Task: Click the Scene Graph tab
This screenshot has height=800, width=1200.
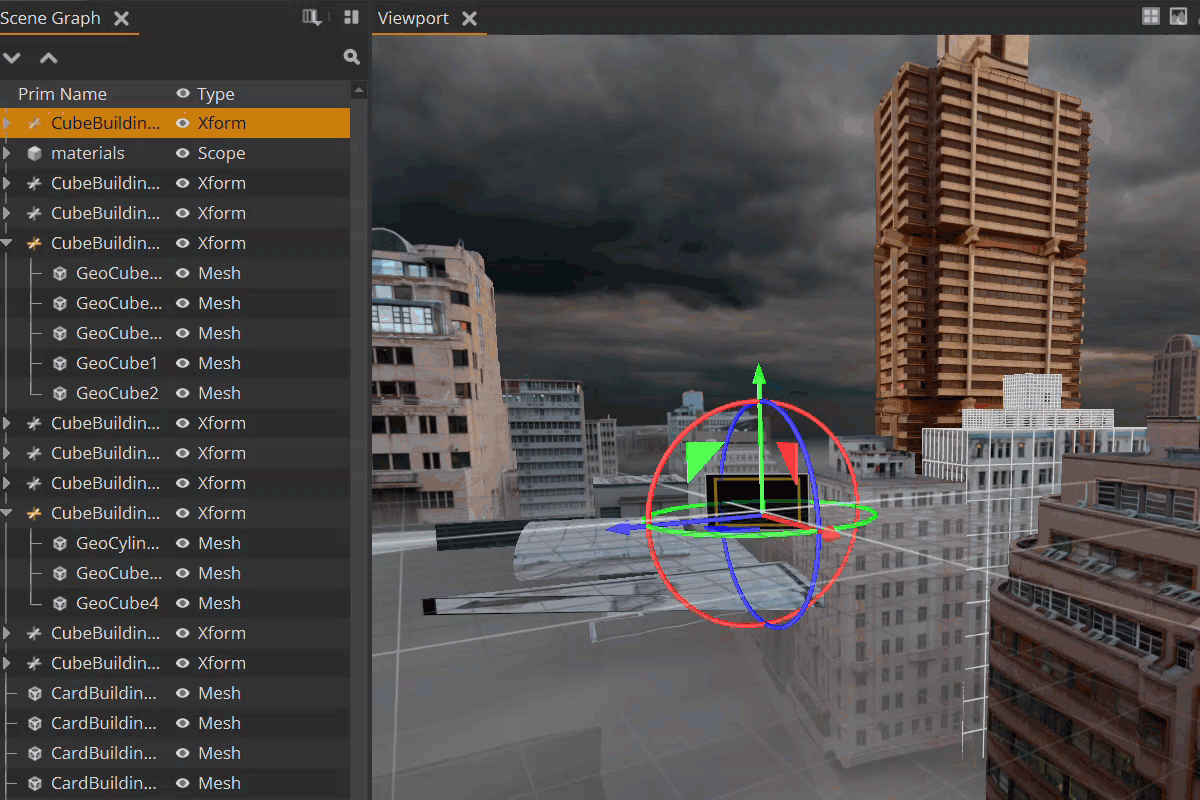Action: click(50, 17)
